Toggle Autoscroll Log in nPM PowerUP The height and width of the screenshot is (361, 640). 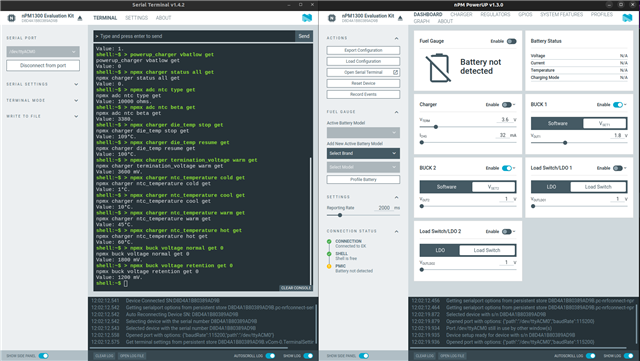tap(591, 356)
